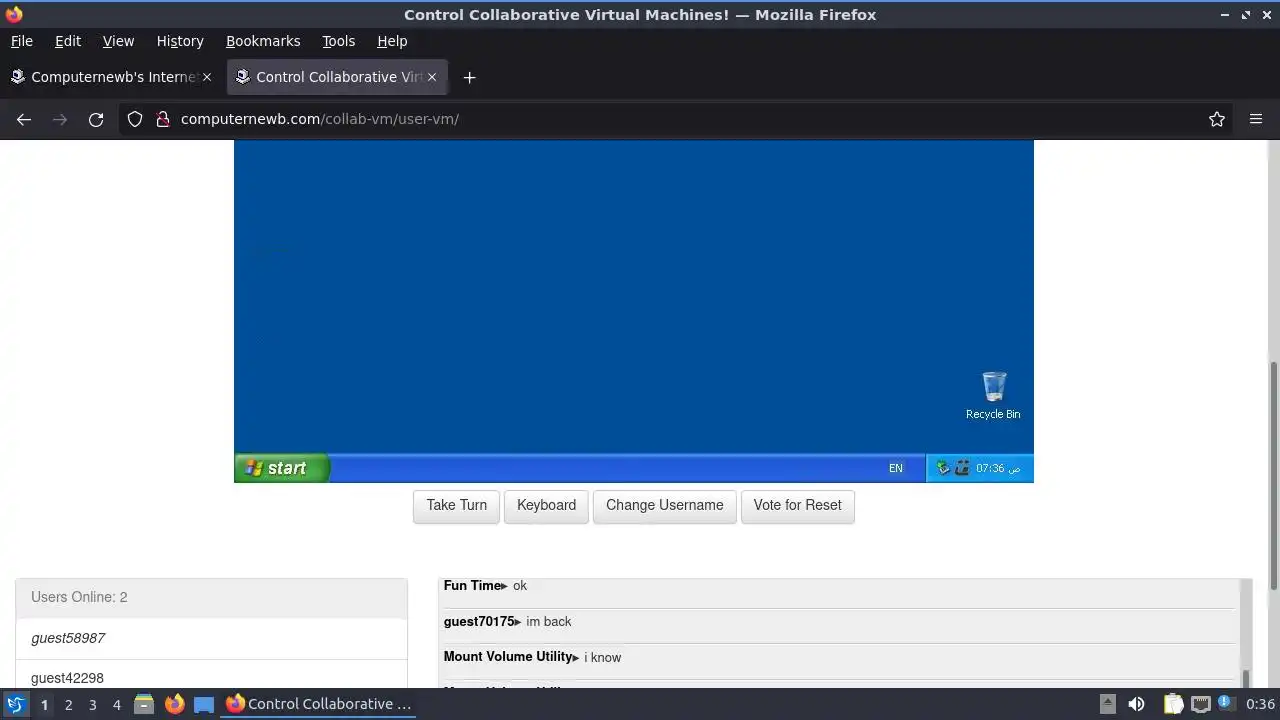This screenshot has height=720, width=1280.
Task: Close the Control Collaborative Virtual Machines tab
Action: click(432, 77)
